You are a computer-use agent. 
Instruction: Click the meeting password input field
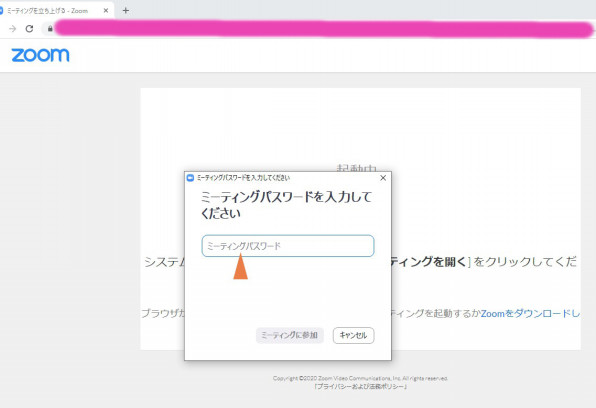[288, 246]
